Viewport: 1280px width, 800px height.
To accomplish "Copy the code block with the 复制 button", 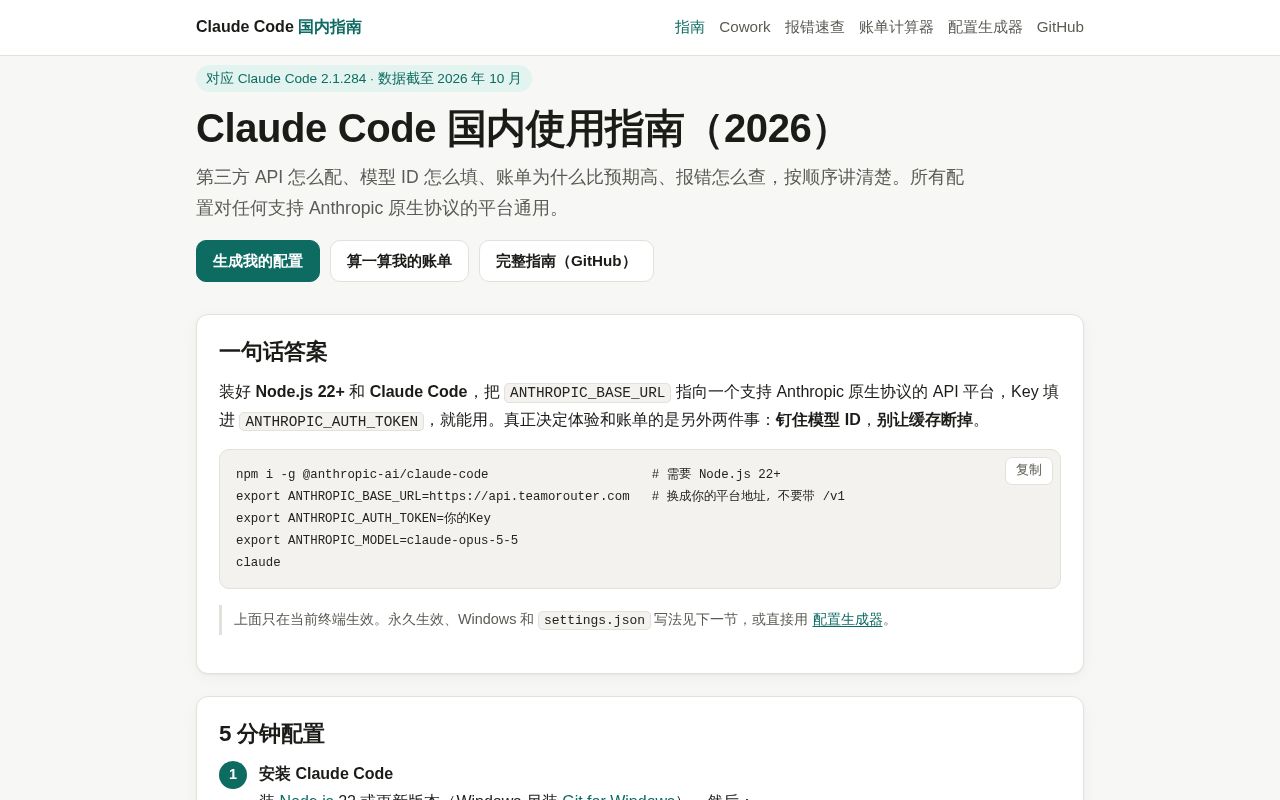I will click(1029, 471).
